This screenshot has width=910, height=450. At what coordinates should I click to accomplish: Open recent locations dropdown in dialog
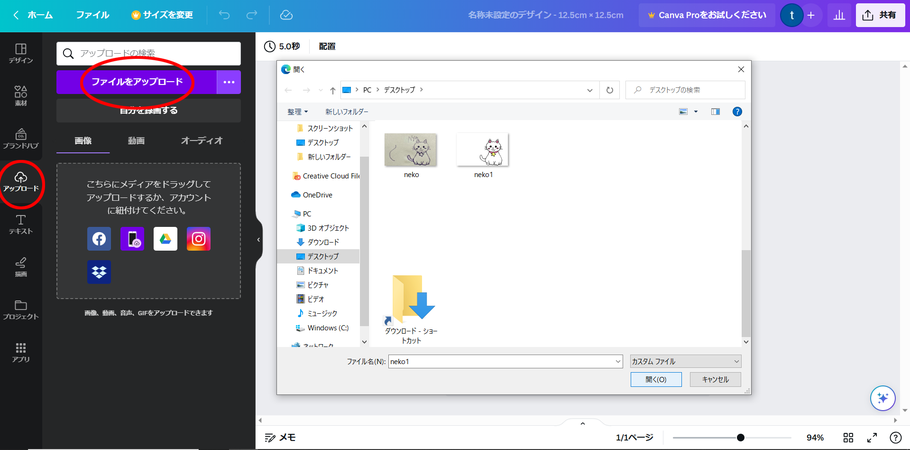[320, 90]
